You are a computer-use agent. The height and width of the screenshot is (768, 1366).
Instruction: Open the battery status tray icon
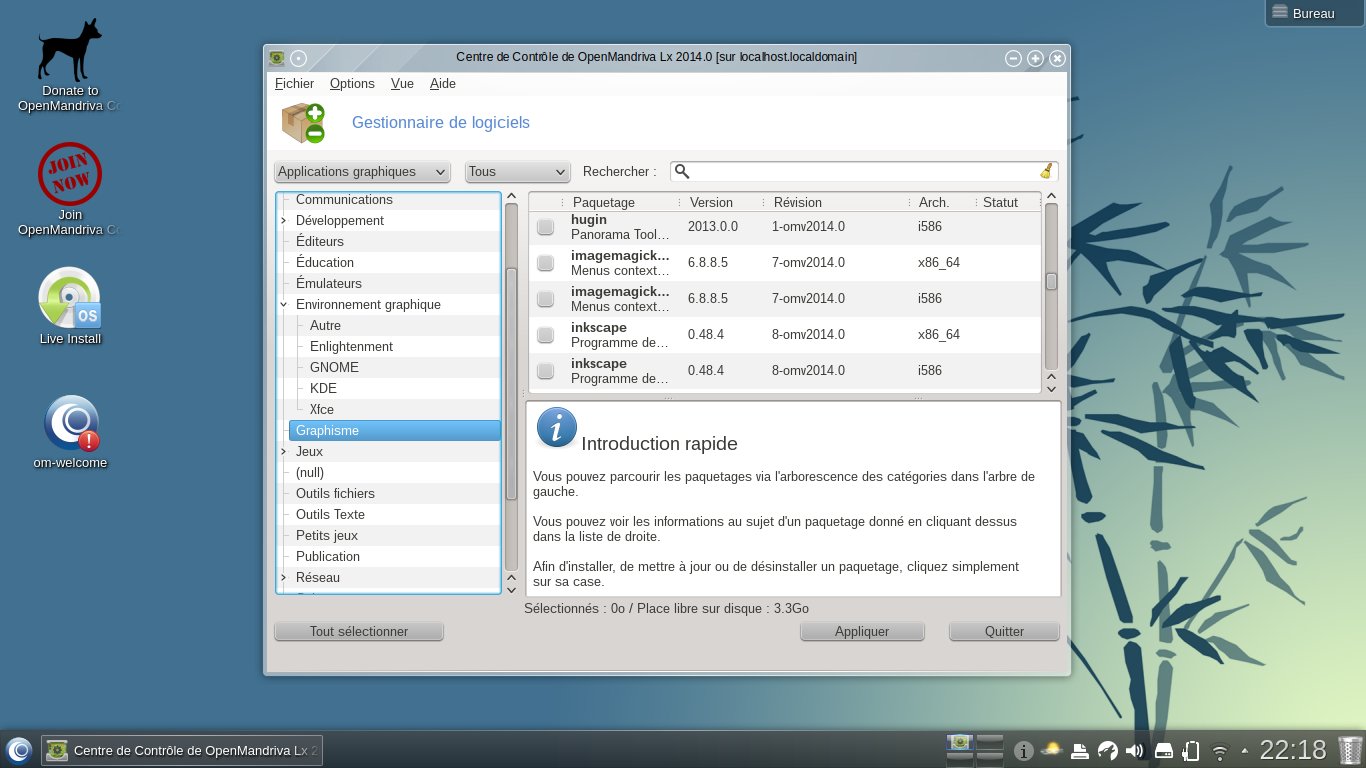(x=1191, y=750)
